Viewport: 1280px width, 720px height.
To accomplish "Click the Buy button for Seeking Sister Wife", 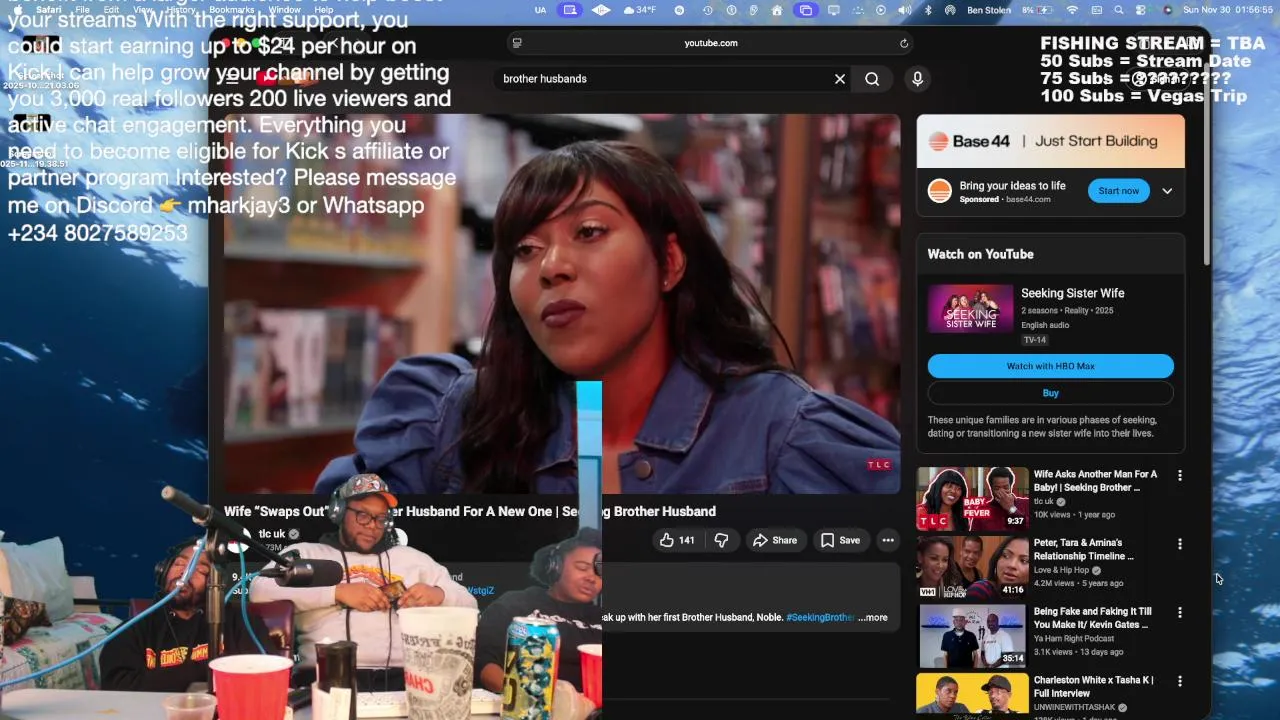I will [x=1050, y=393].
